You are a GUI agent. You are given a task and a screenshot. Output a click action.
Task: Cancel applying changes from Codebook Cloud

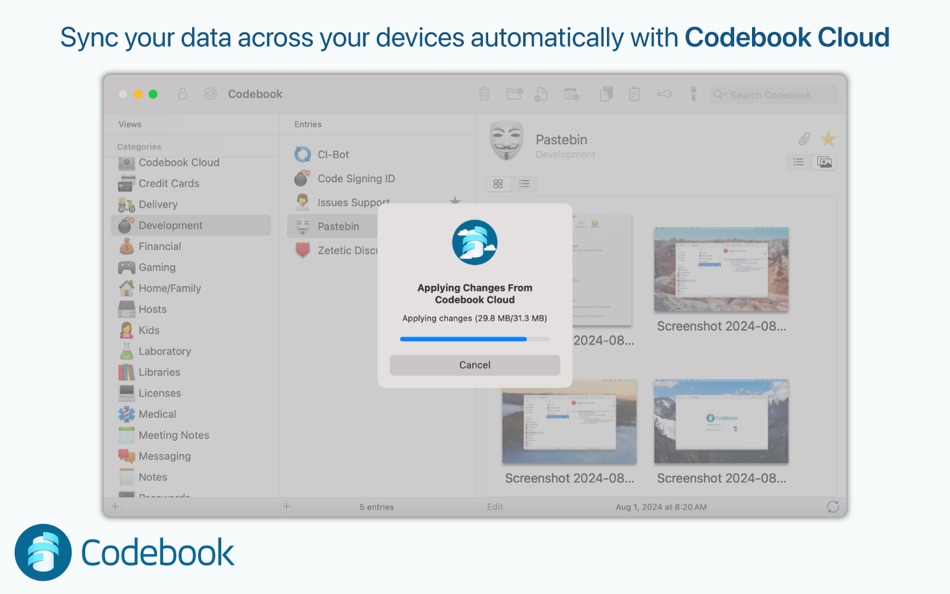pyautogui.click(x=474, y=365)
